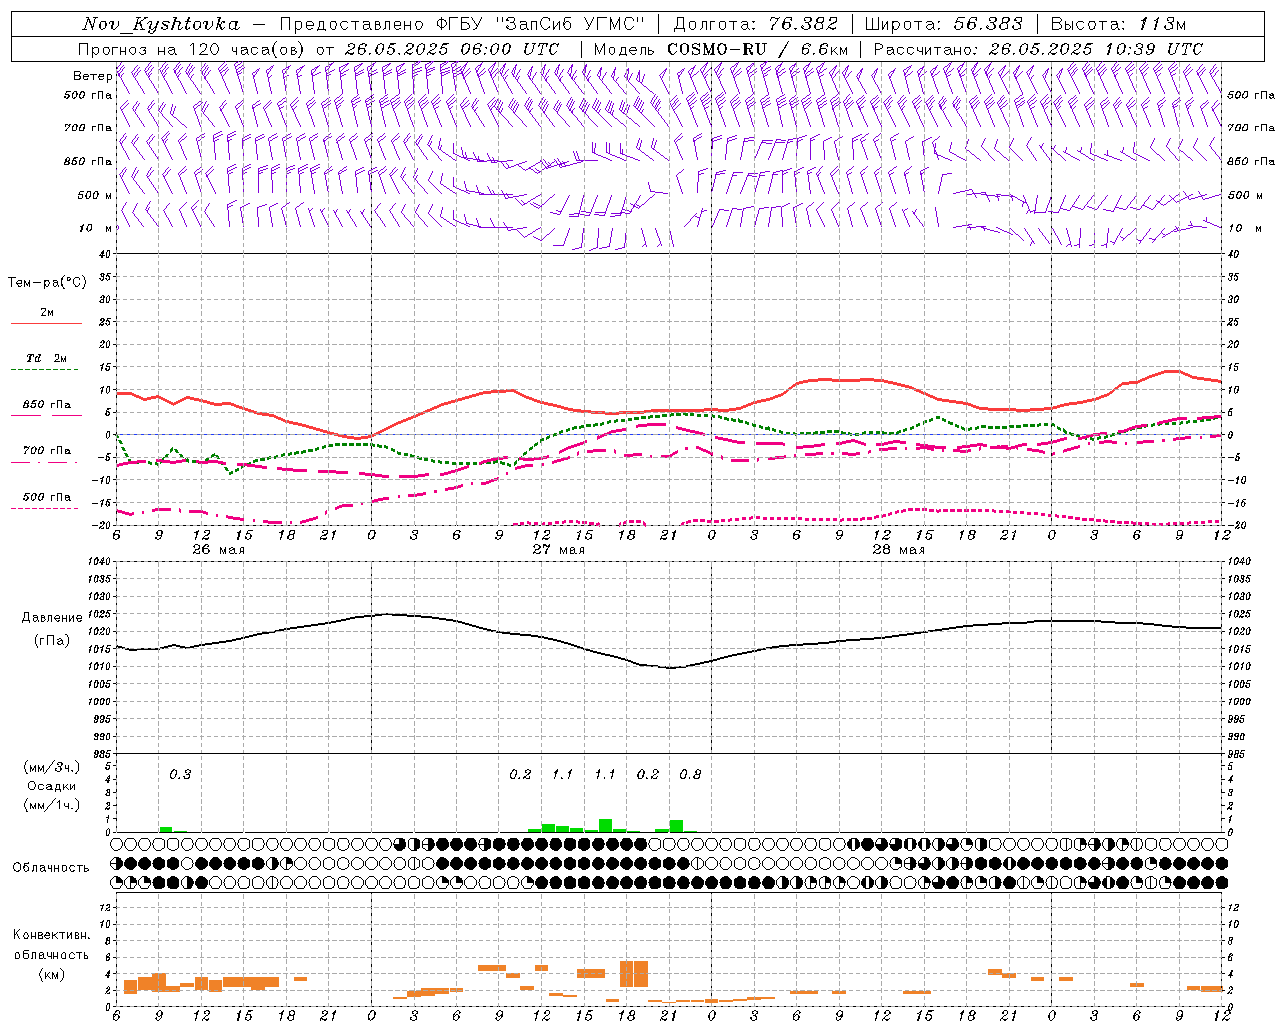Screen dimensions: 1280x1024
Task: Select the provider text ФГБУ "ЗапСиб УГМС"
Action: [540, 24]
